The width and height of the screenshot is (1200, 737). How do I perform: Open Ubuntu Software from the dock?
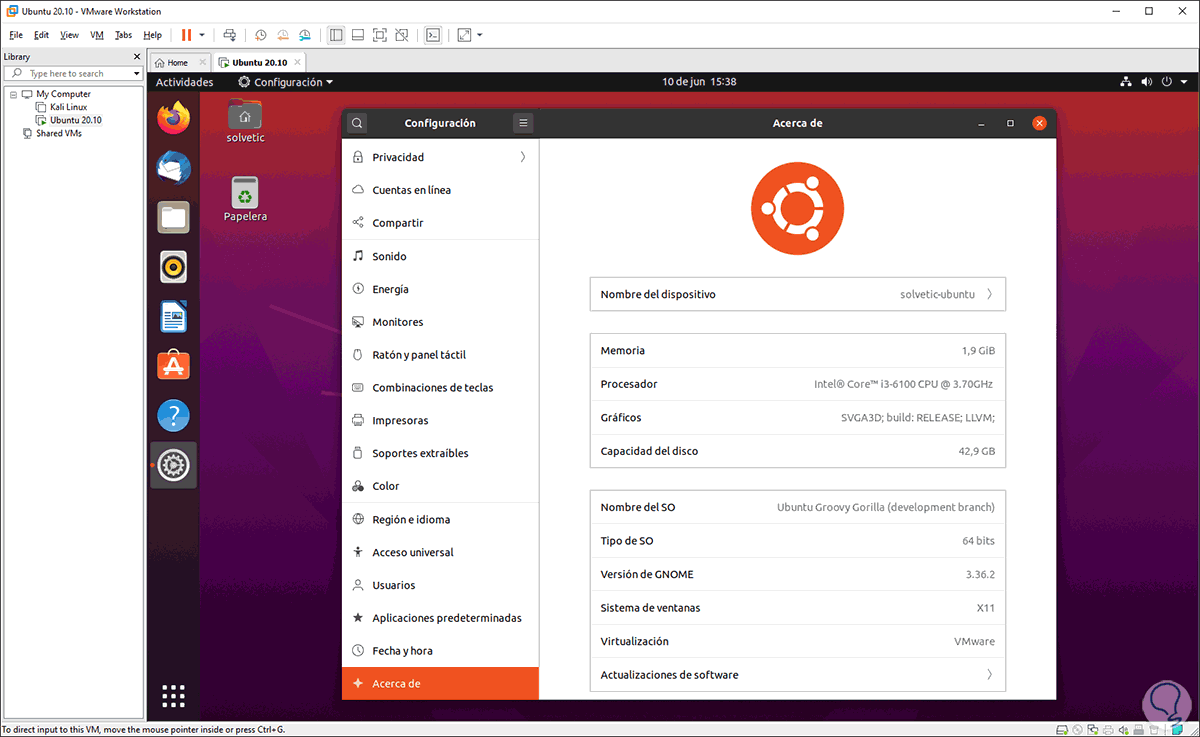pyautogui.click(x=174, y=366)
